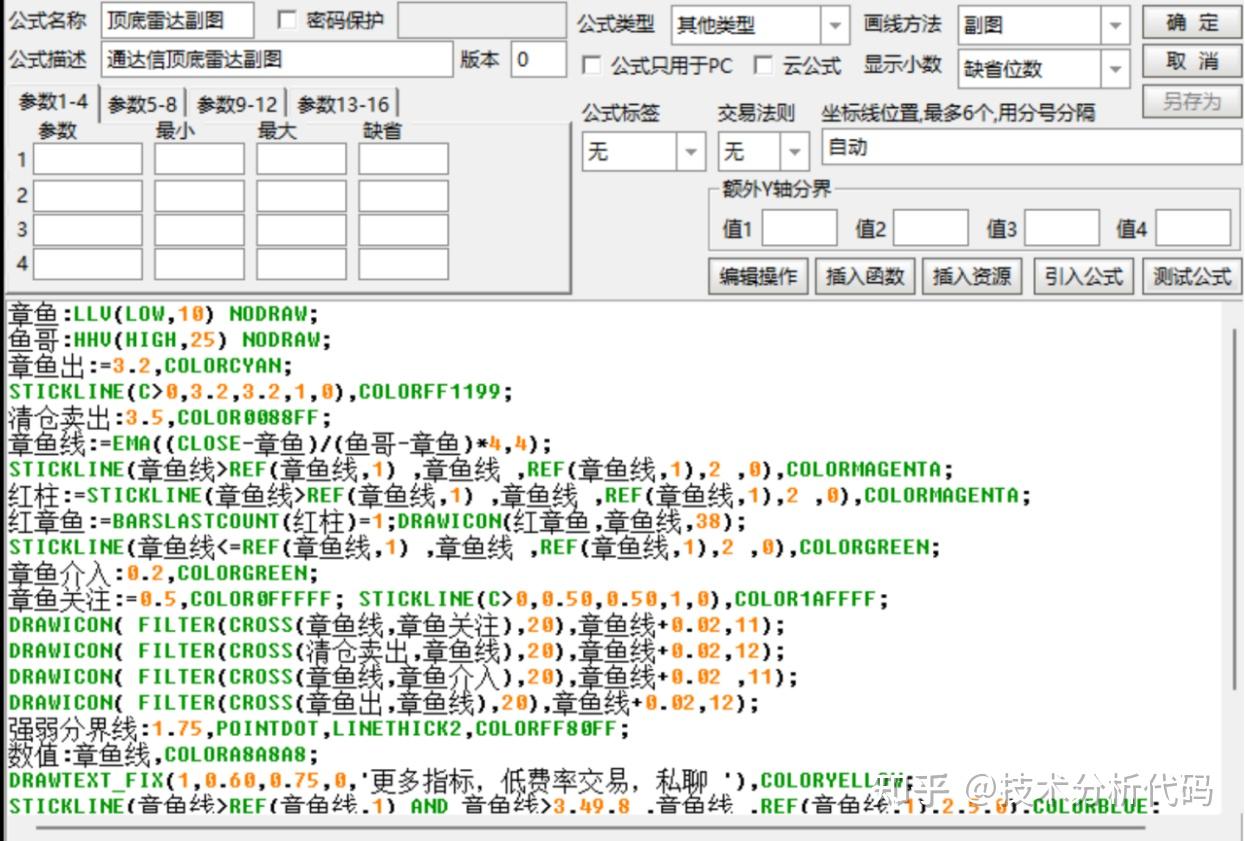The height and width of the screenshot is (841, 1245).
Task: Click the line 章鱼介入:0.2,COLORGREEN
Action: (x=163, y=573)
